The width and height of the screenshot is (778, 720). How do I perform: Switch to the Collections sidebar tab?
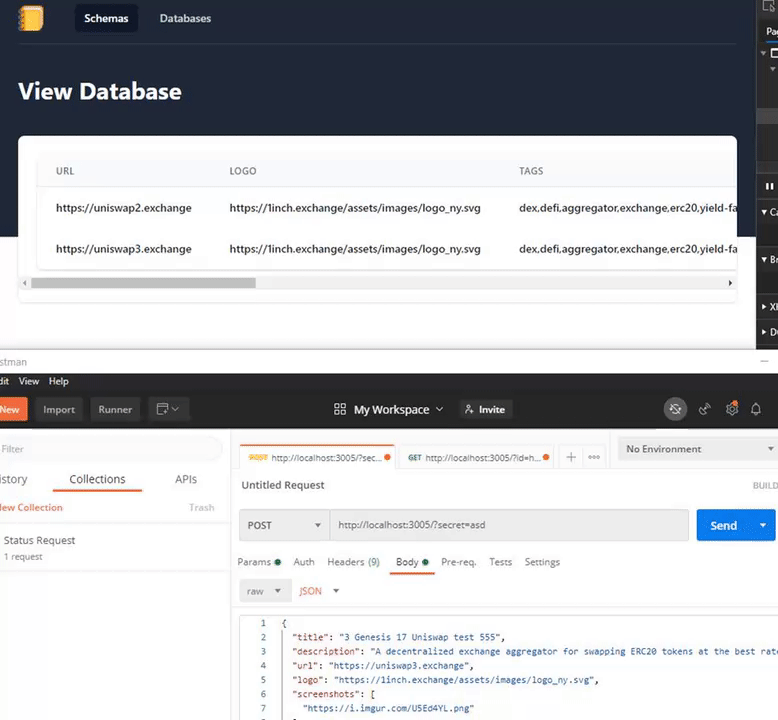click(97, 479)
